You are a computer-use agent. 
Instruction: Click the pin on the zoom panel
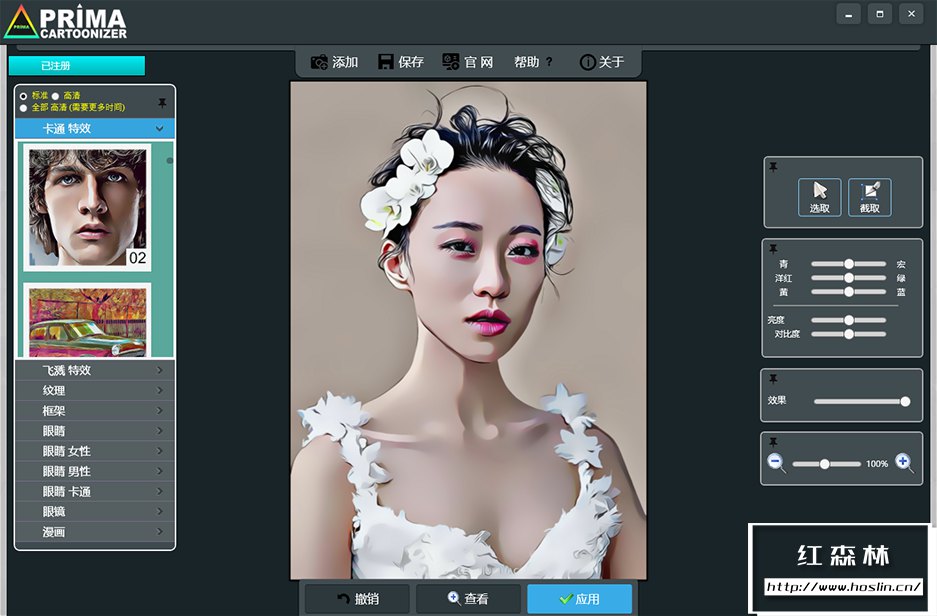(x=773, y=442)
